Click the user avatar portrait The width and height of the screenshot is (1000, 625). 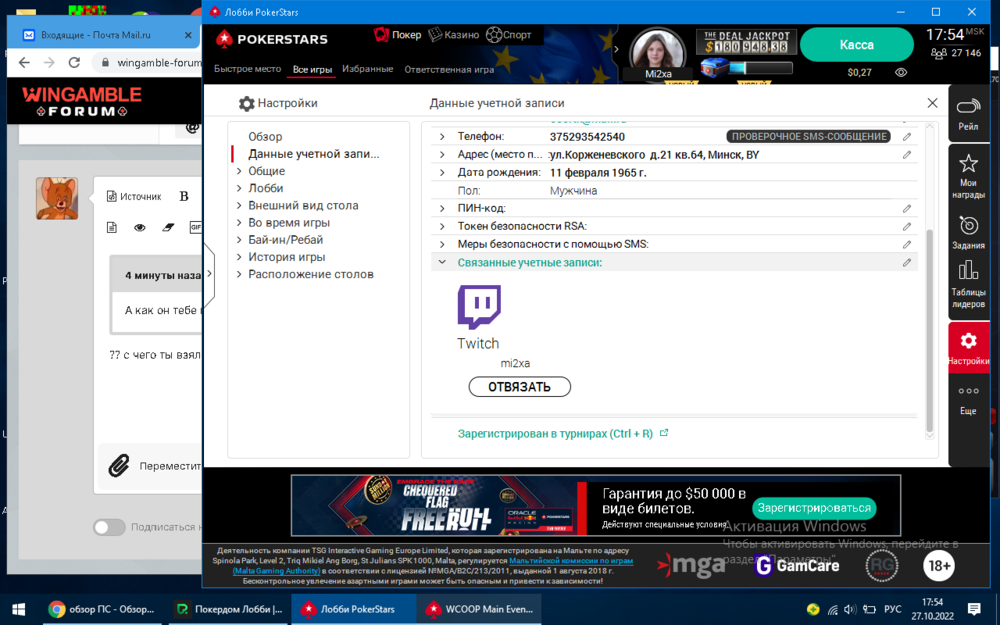coord(658,50)
